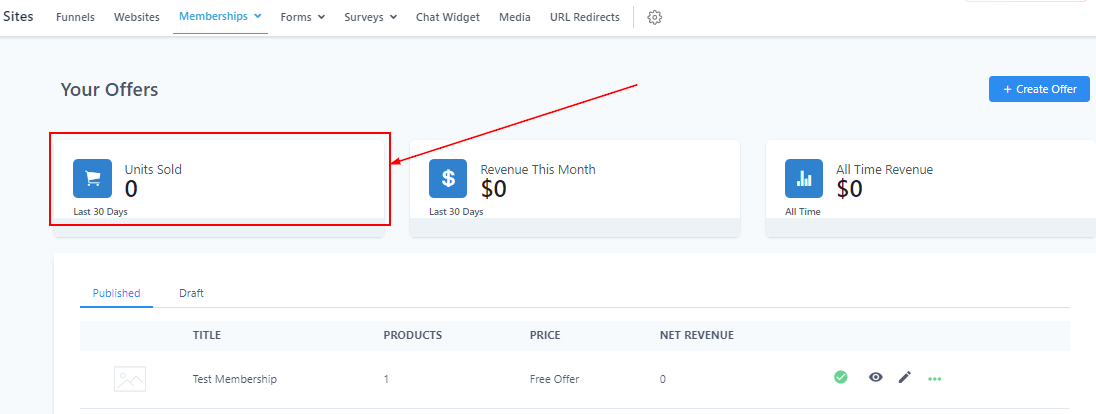
Task: Switch to the Draft tab
Action: [192, 293]
